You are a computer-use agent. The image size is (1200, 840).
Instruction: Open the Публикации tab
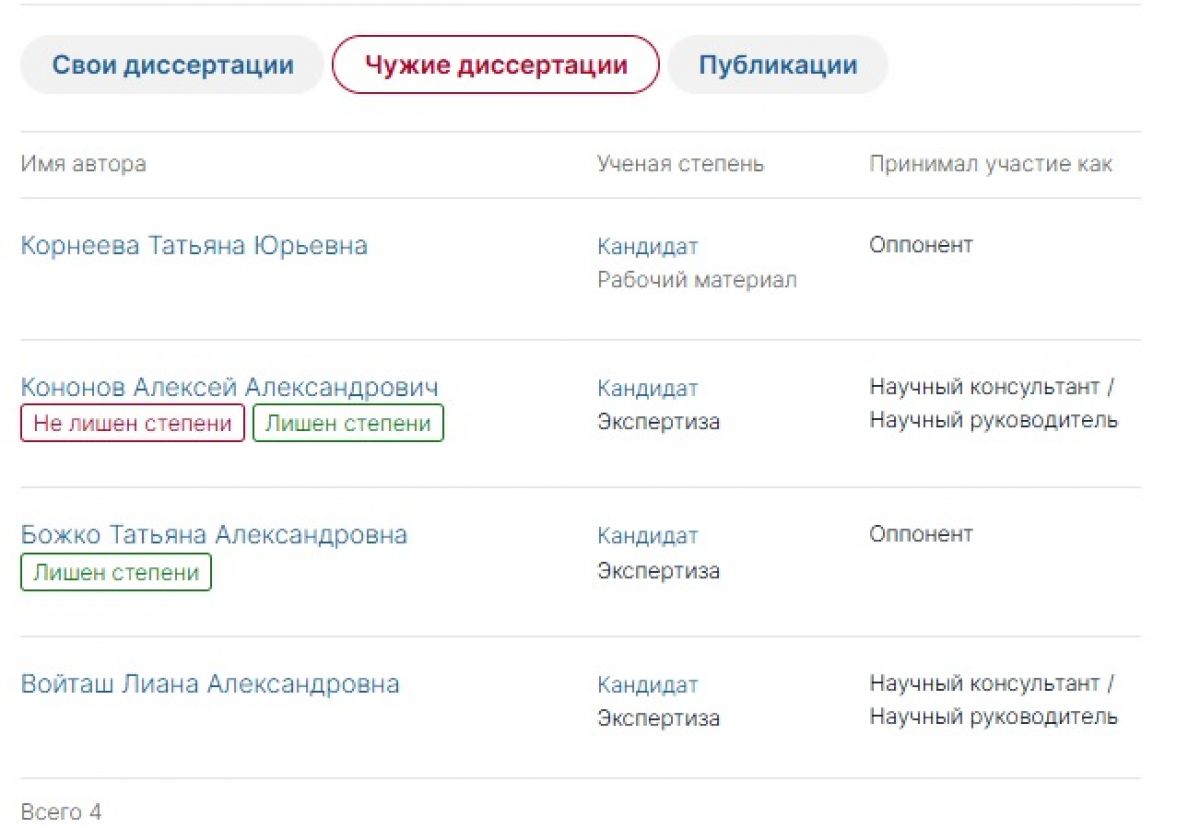point(778,66)
